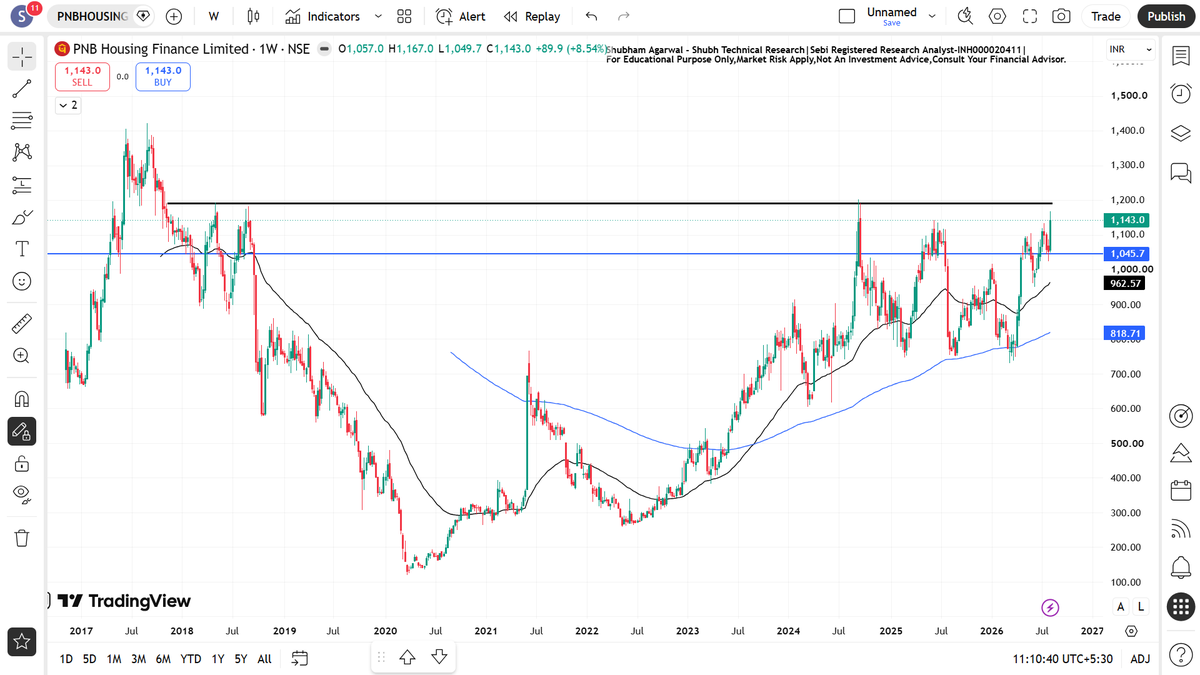1200x675 pixels.
Task: Open the calendar panel
Action: point(1180,492)
